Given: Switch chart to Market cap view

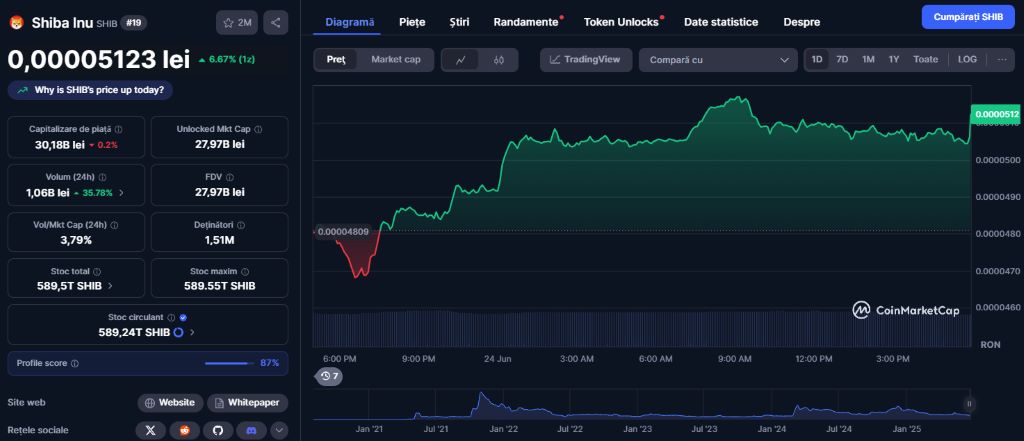Looking at the screenshot, I should point(396,59).
